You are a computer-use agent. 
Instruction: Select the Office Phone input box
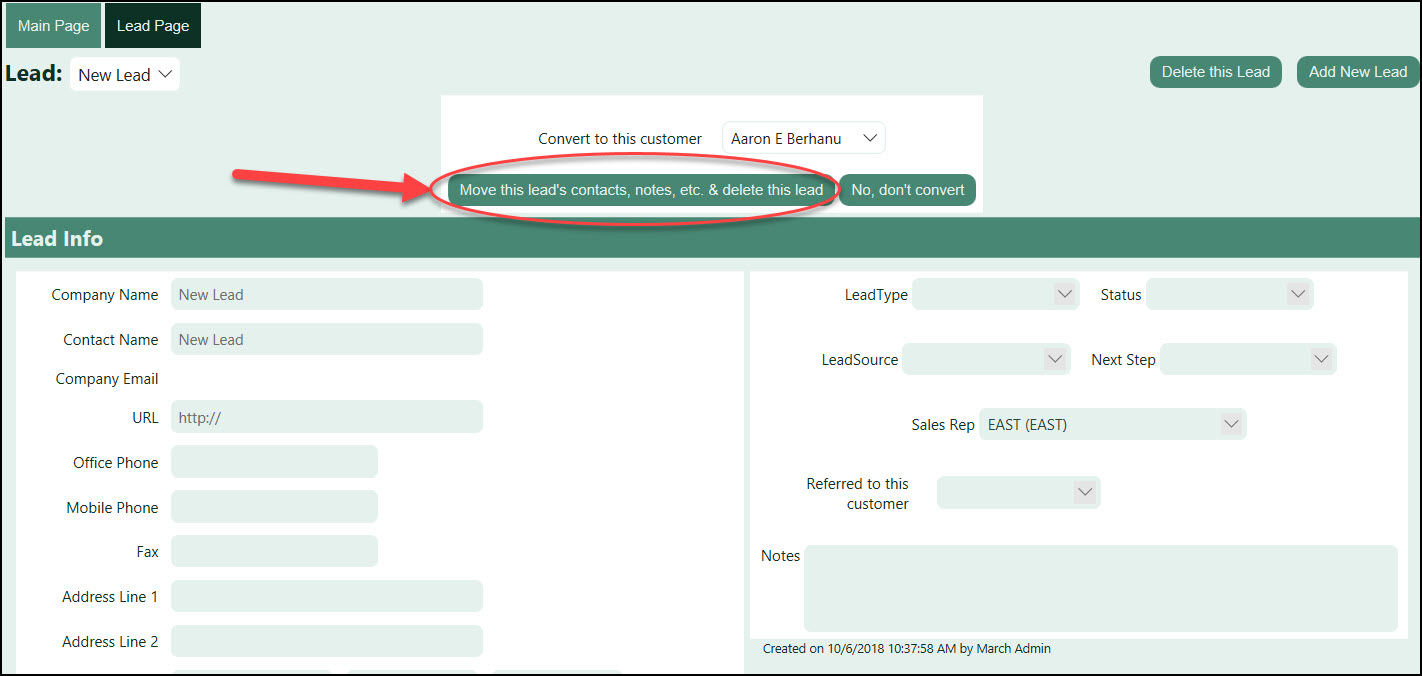pos(274,463)
